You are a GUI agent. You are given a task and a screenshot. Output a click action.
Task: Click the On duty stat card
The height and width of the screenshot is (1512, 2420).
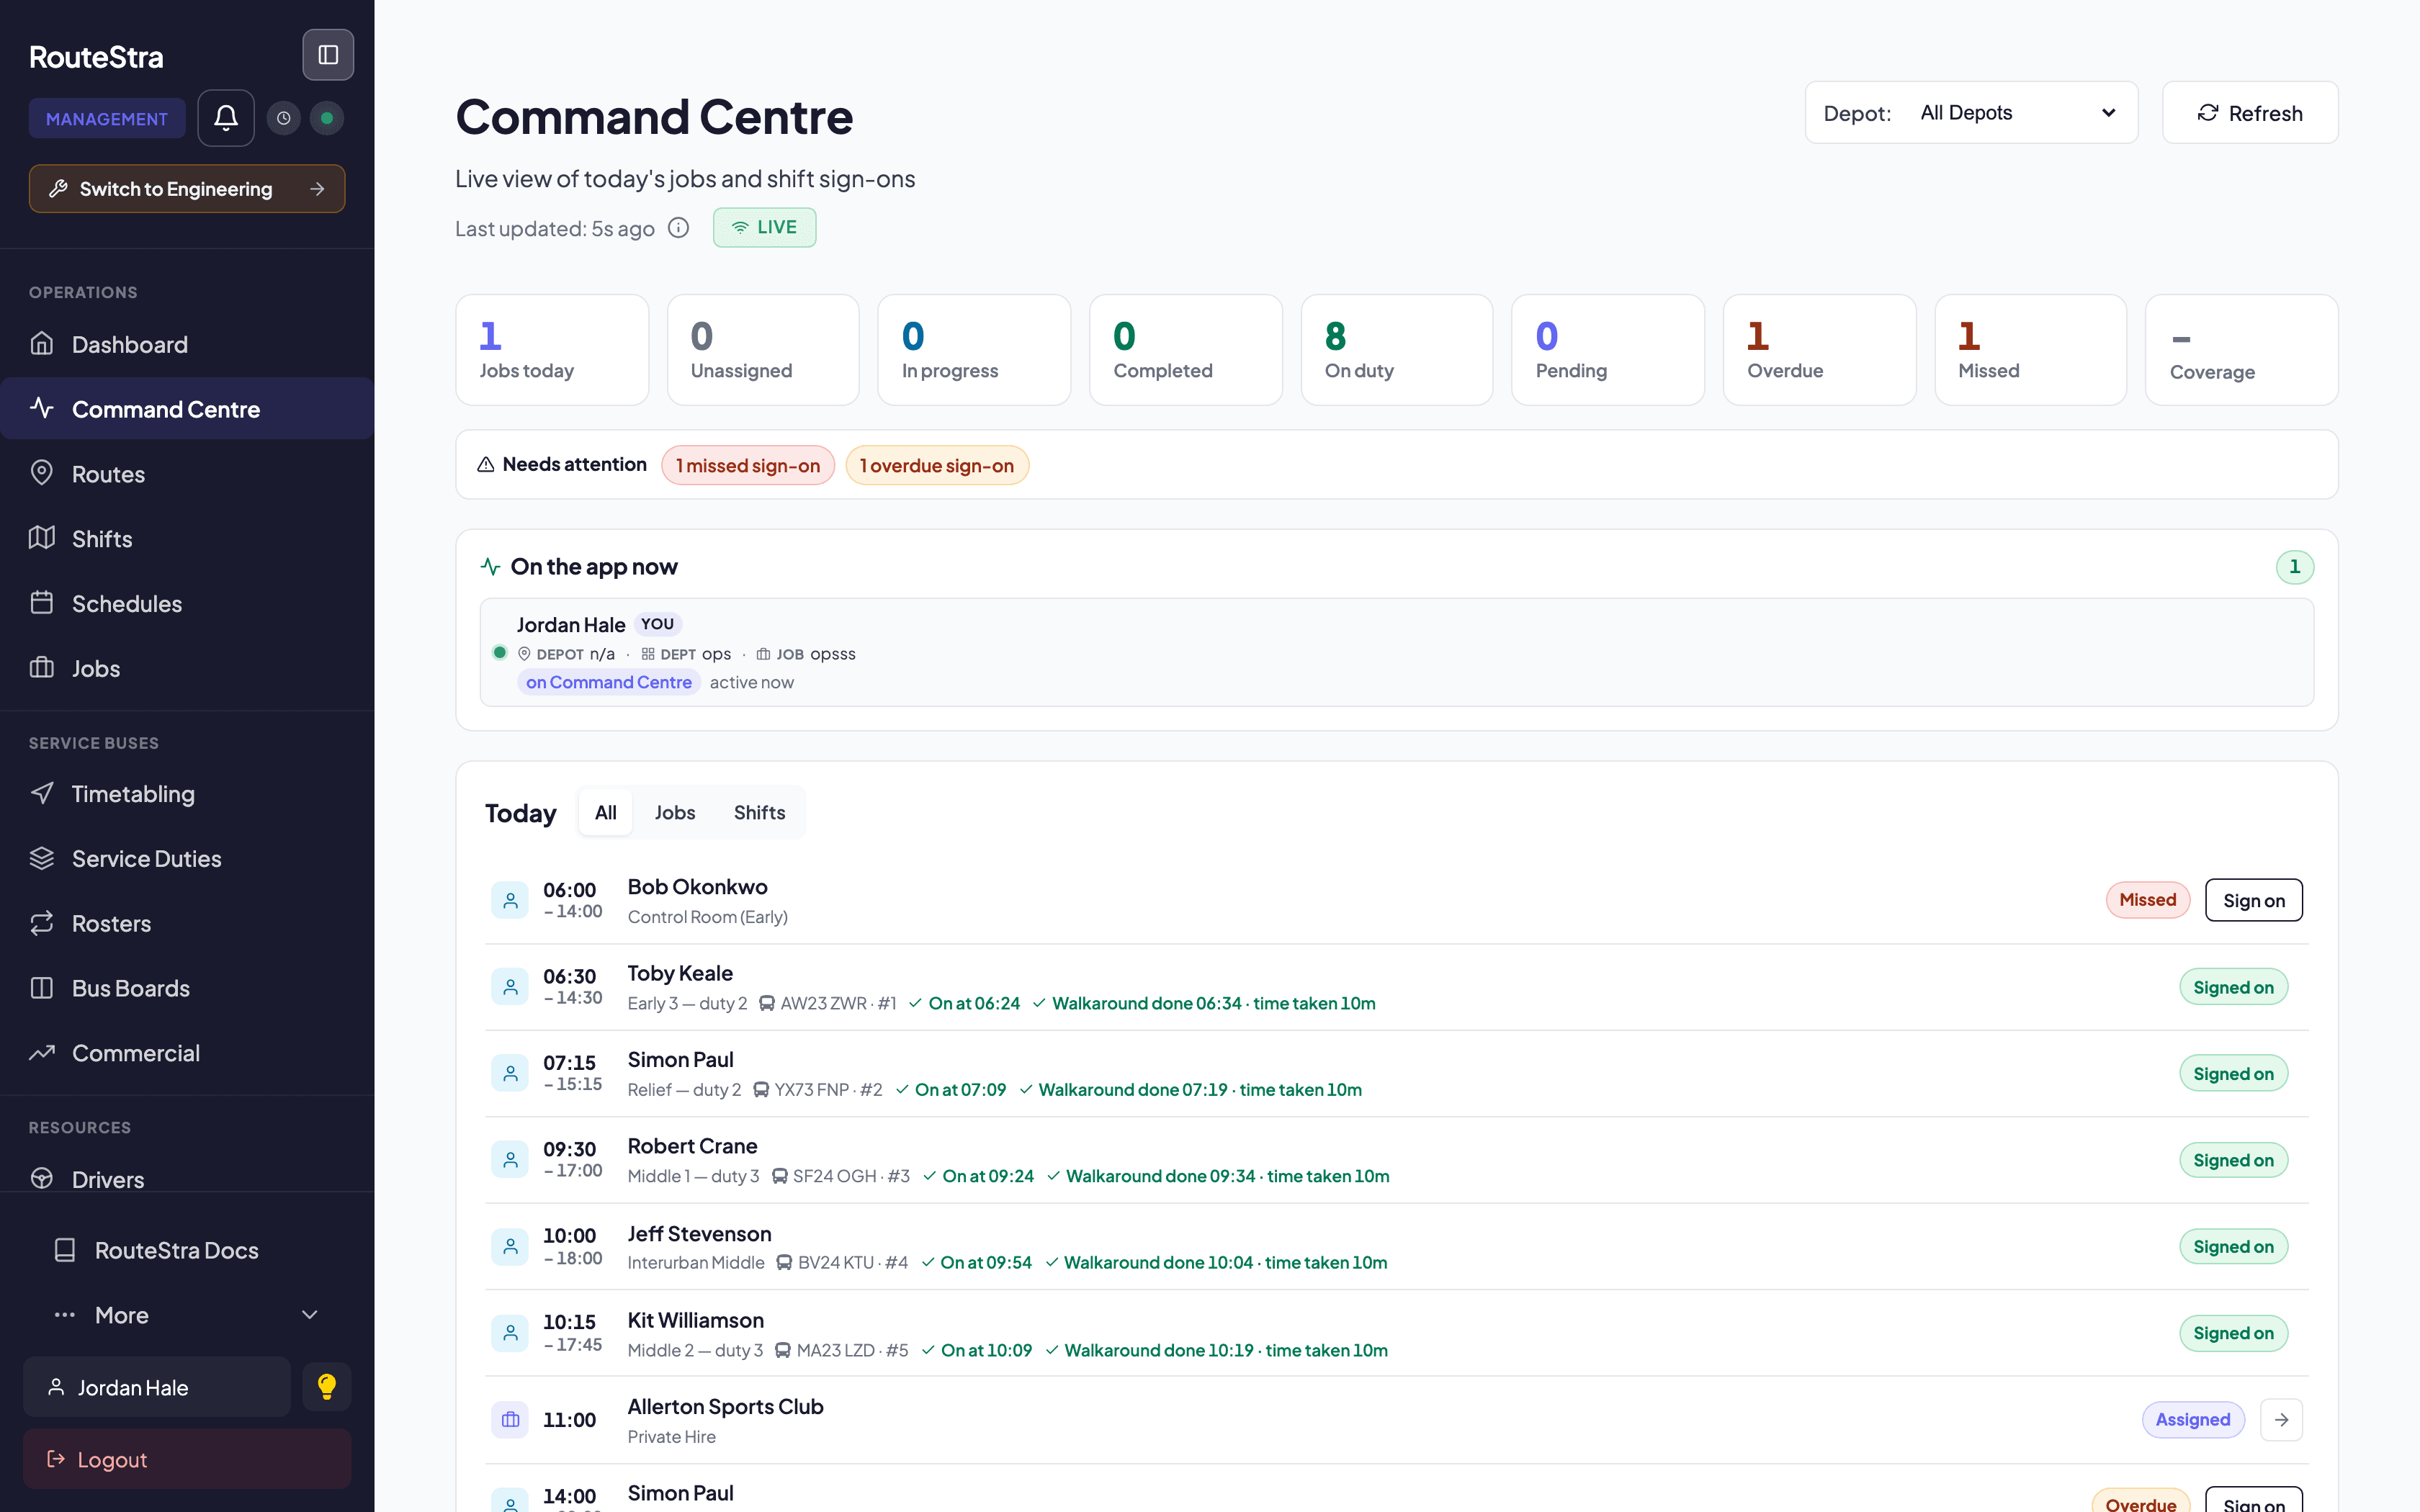click(1397, 350)
